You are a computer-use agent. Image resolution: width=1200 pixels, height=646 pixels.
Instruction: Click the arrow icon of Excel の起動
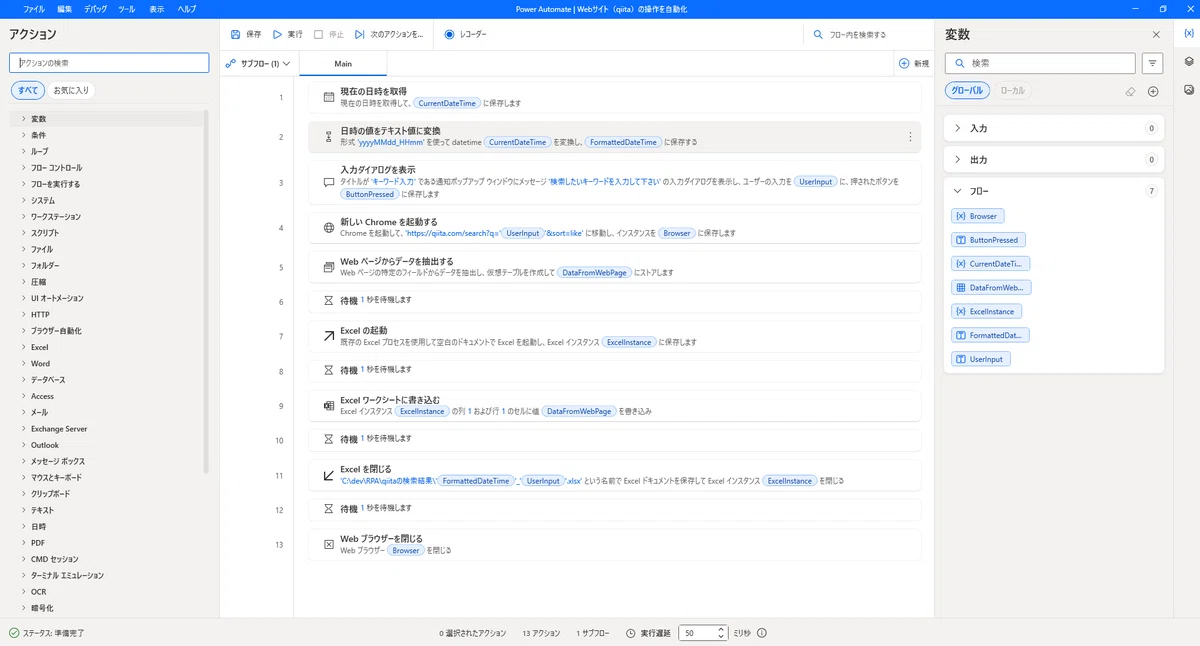click(x=328, y=337)
